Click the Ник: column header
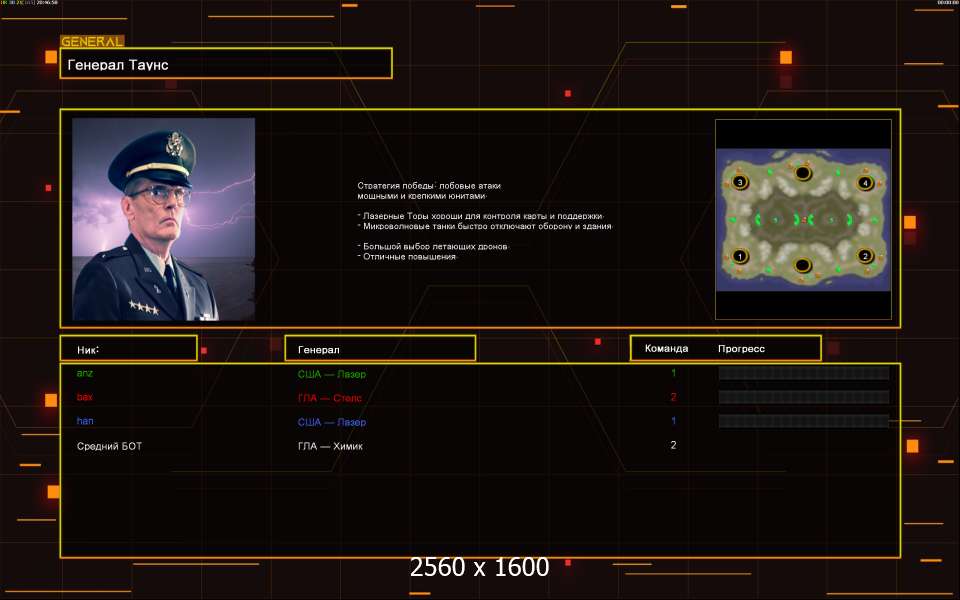The height and width of the screenshot is (600, 960). (x=128, y=349)
